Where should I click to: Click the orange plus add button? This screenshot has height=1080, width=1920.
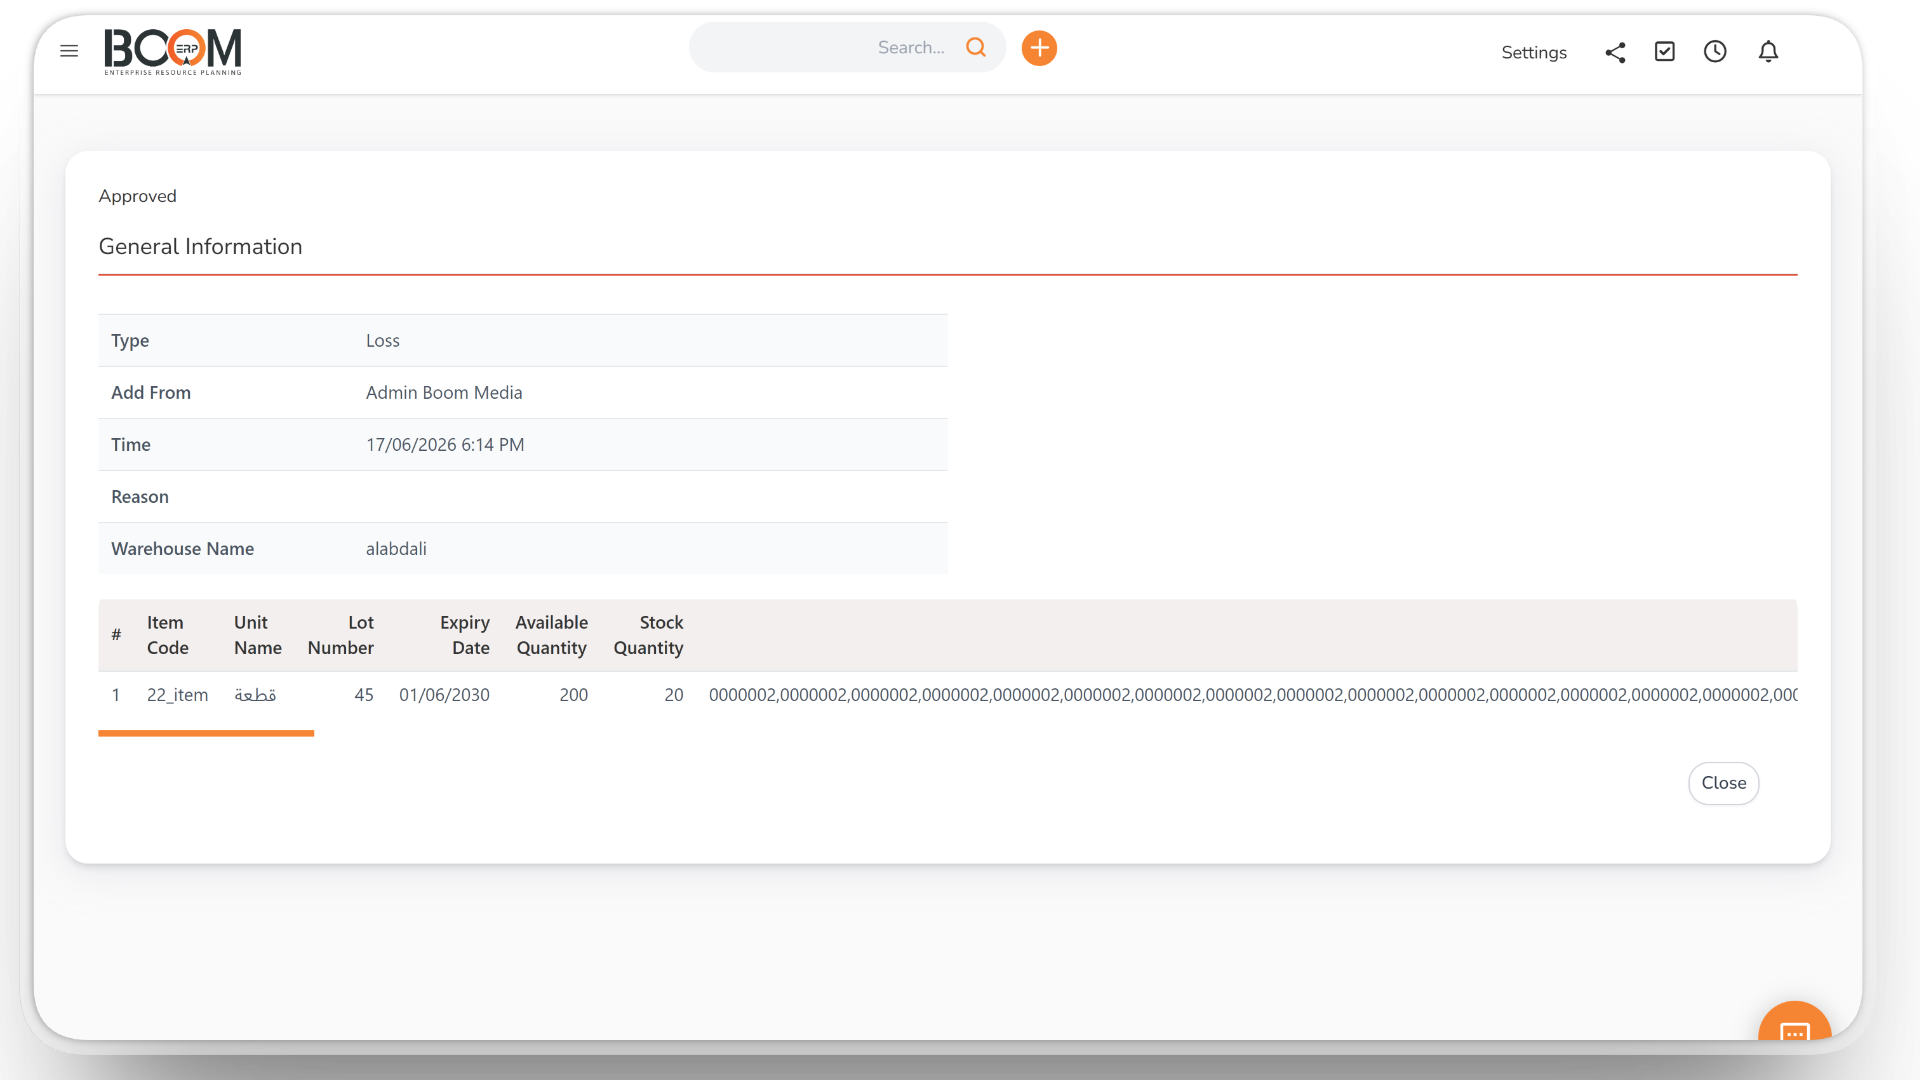click(x=1039, y=48)
